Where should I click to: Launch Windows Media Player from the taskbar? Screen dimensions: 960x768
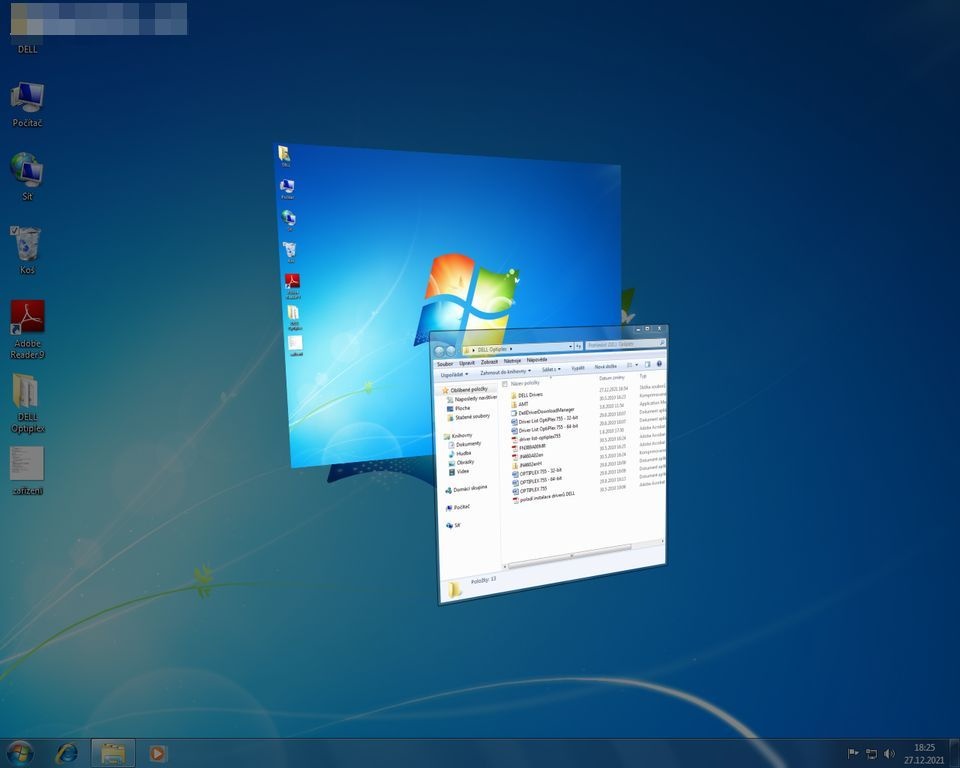157,753
